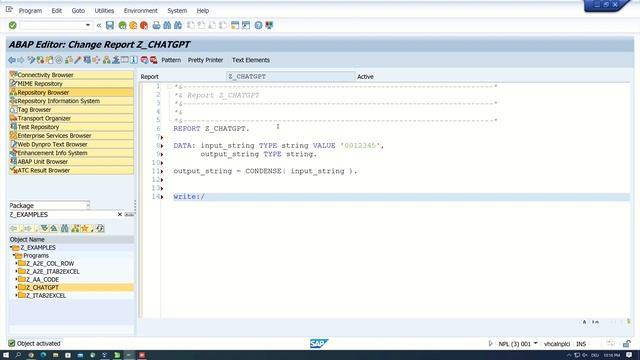
Task: Click the Pattern button
Action: click(171, 60)
